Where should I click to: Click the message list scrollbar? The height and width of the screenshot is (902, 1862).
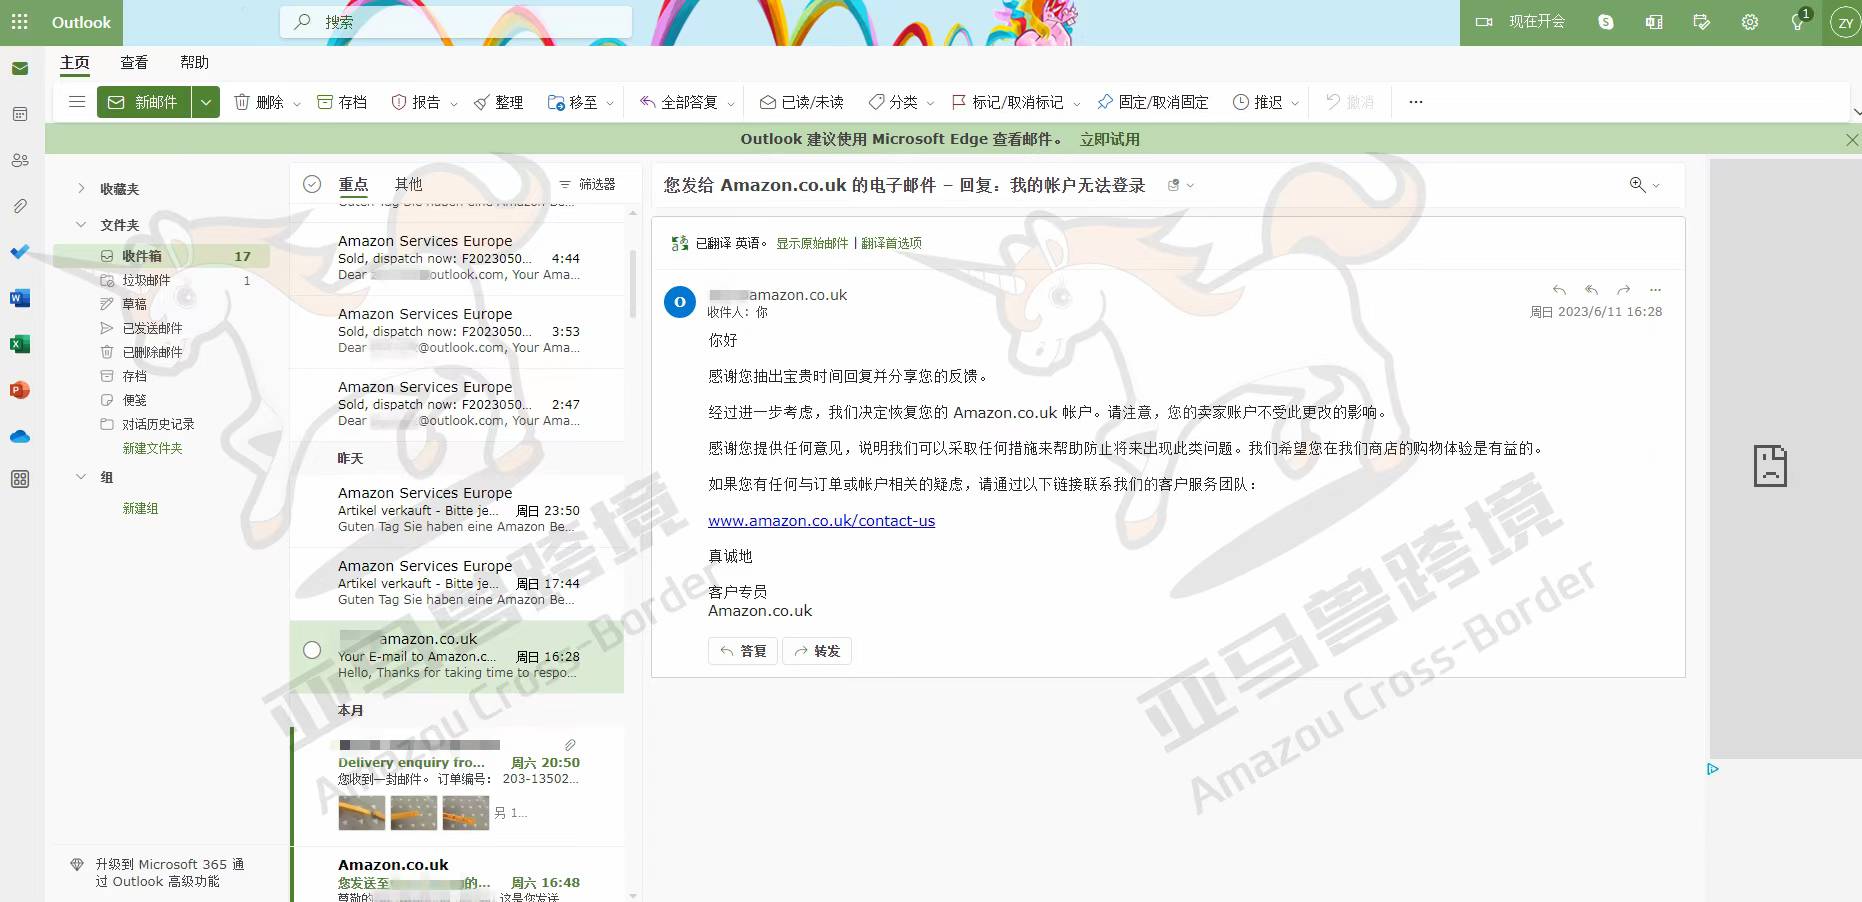pyautogui.click(x=633, y=283)
